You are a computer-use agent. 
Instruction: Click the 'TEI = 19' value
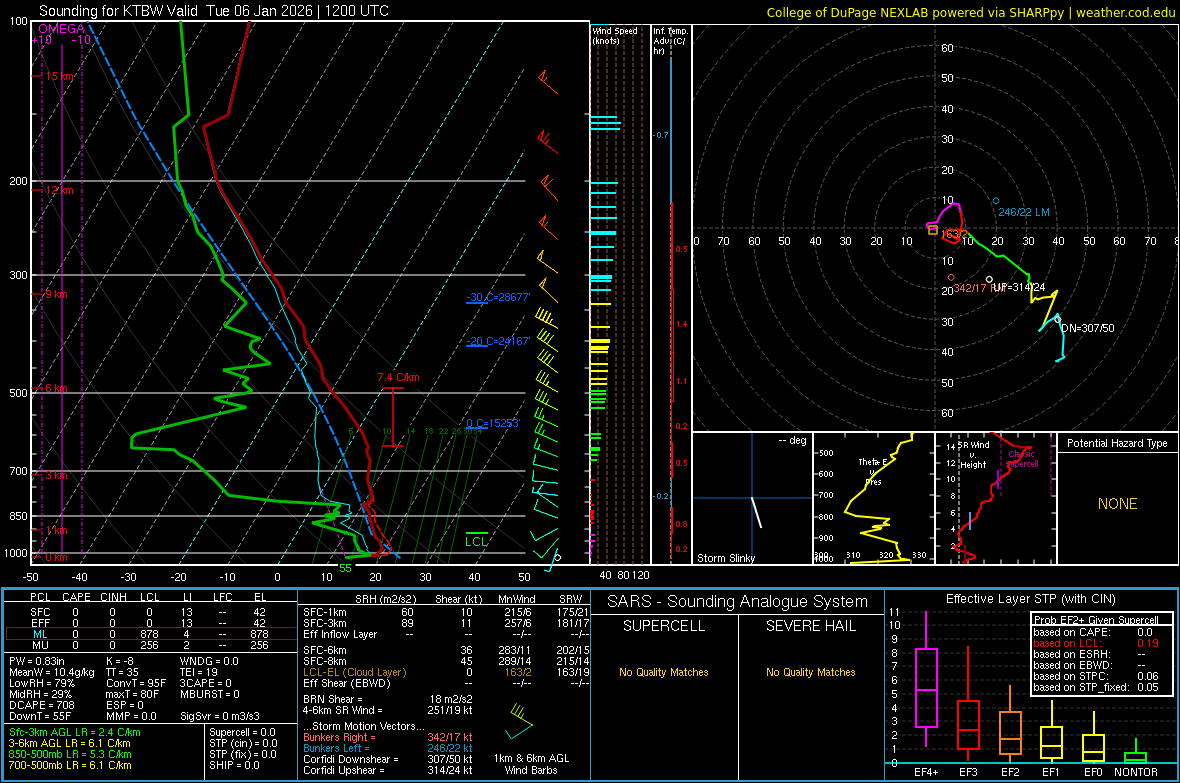click(x=199, y=672)
